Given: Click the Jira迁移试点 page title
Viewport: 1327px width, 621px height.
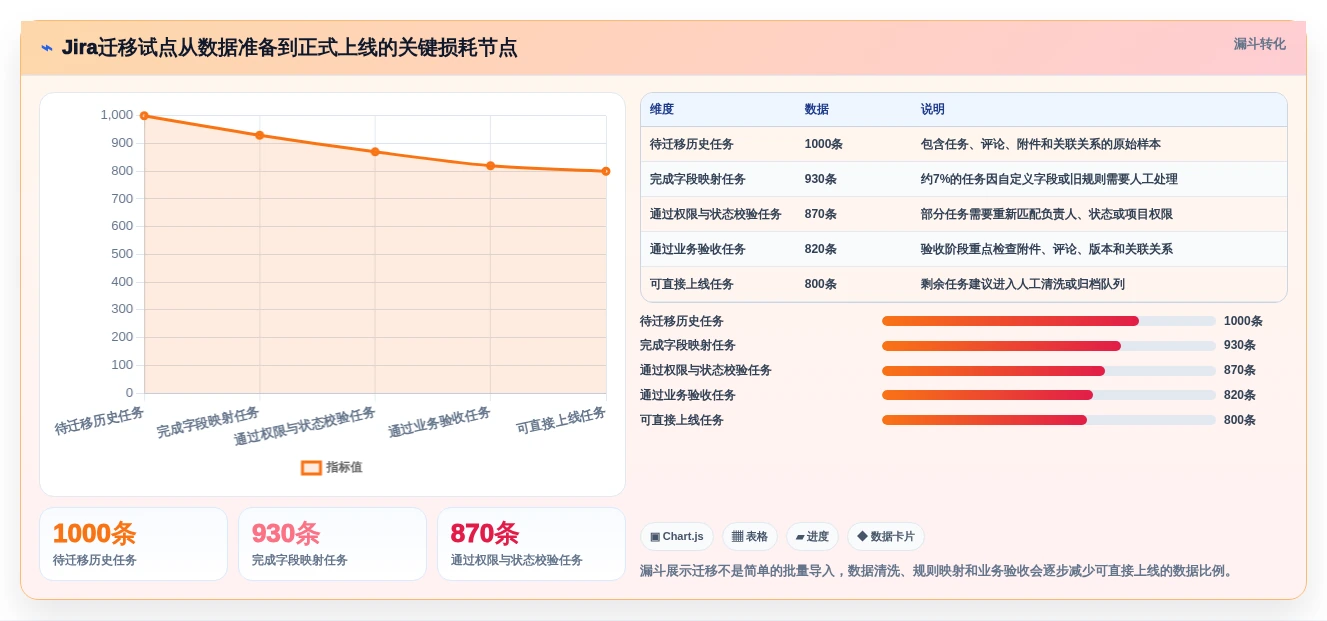Looking at the screenshot, I should 290,48.
